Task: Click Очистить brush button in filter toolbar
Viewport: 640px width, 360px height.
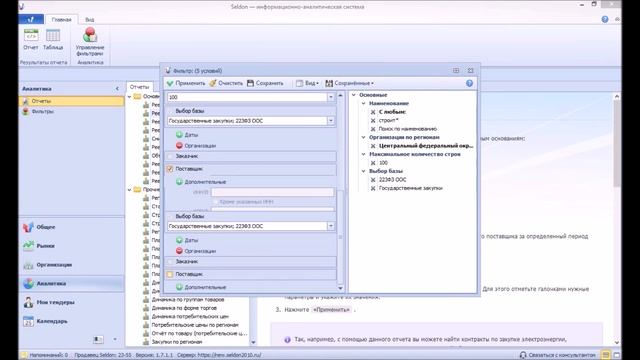Action: (x=226, y=83)
